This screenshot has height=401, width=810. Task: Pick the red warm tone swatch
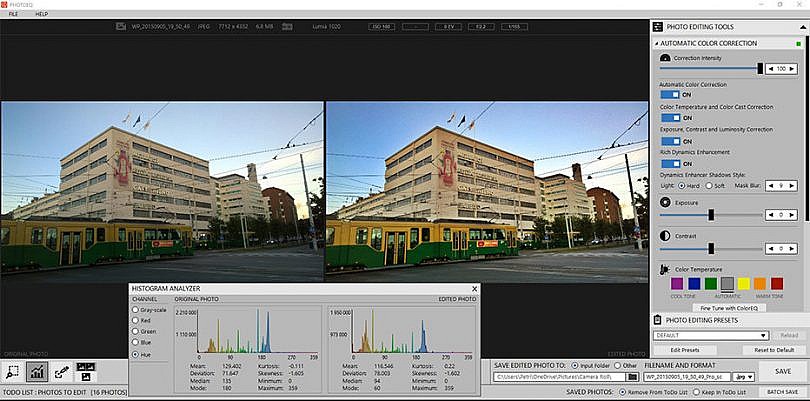pyautogui.click(x=777, y=284)
